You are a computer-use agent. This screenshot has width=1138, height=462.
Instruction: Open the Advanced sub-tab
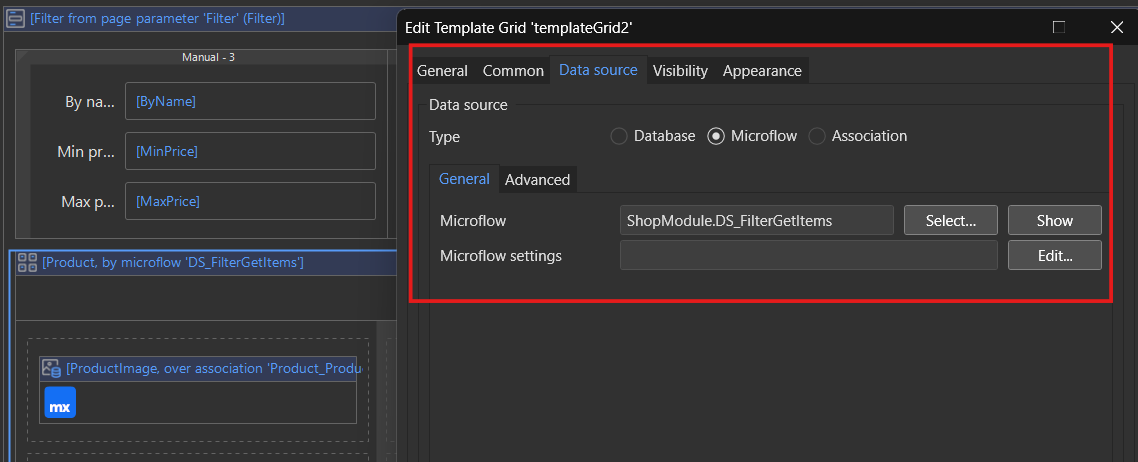pos(537,179)
